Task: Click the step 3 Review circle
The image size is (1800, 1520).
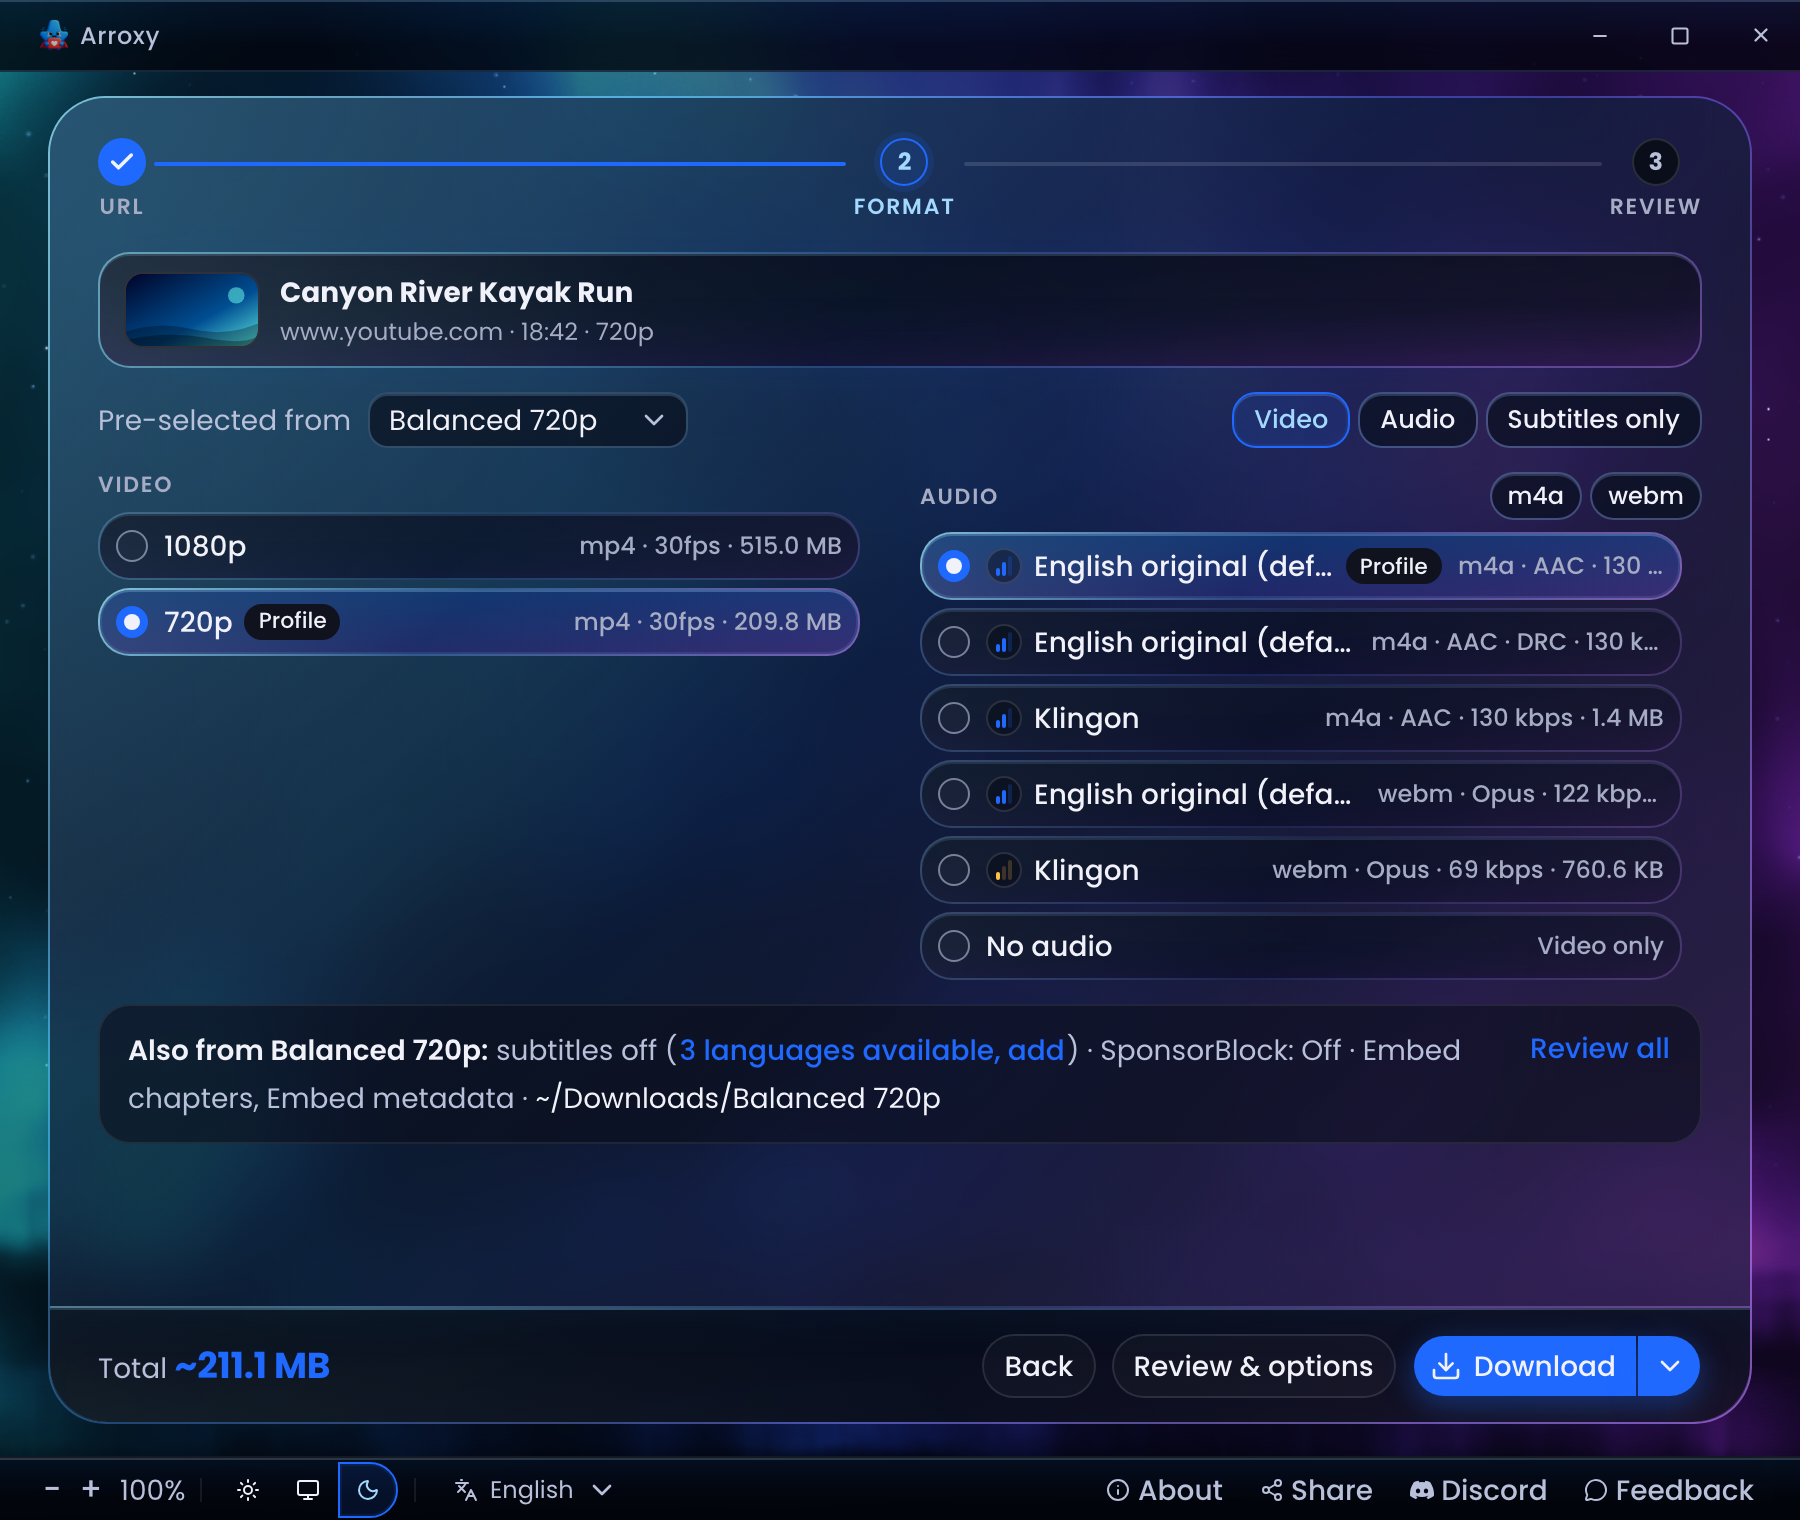Action: click(x=1655, y=162)
